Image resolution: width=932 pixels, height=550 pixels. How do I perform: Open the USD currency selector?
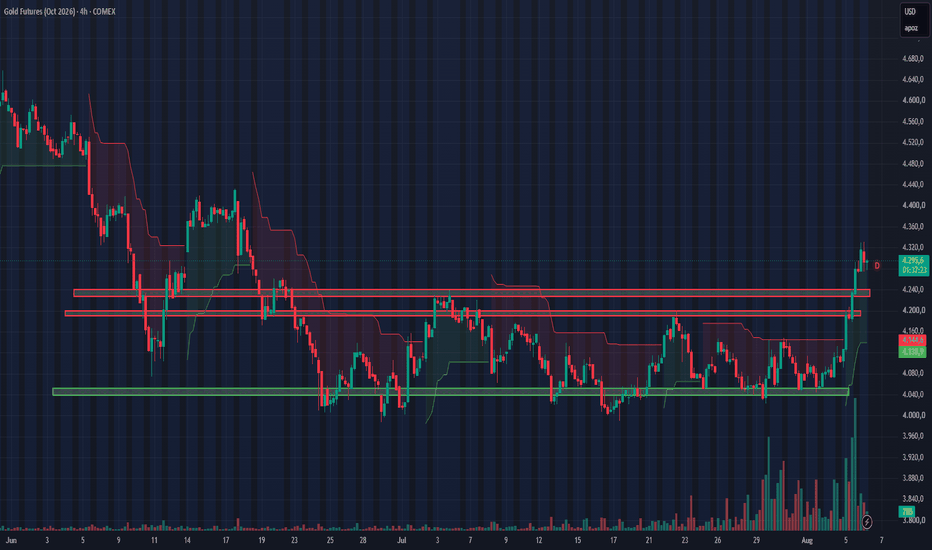[x=911, y=11]
